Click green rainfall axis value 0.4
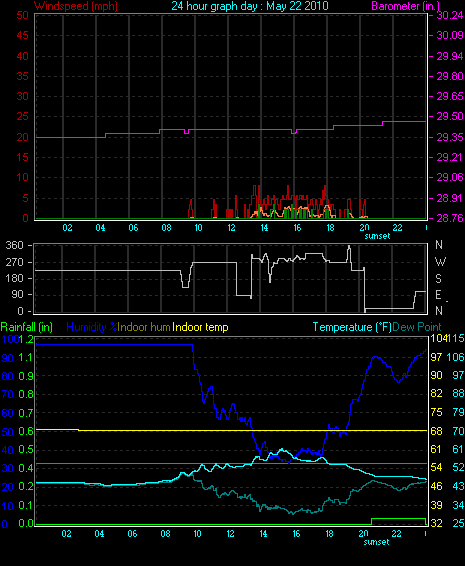 [x=26, y=468]
